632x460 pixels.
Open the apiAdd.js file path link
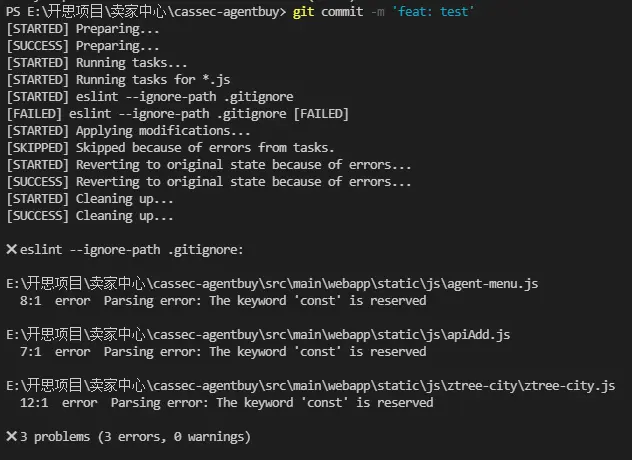(x=261, y=334)
